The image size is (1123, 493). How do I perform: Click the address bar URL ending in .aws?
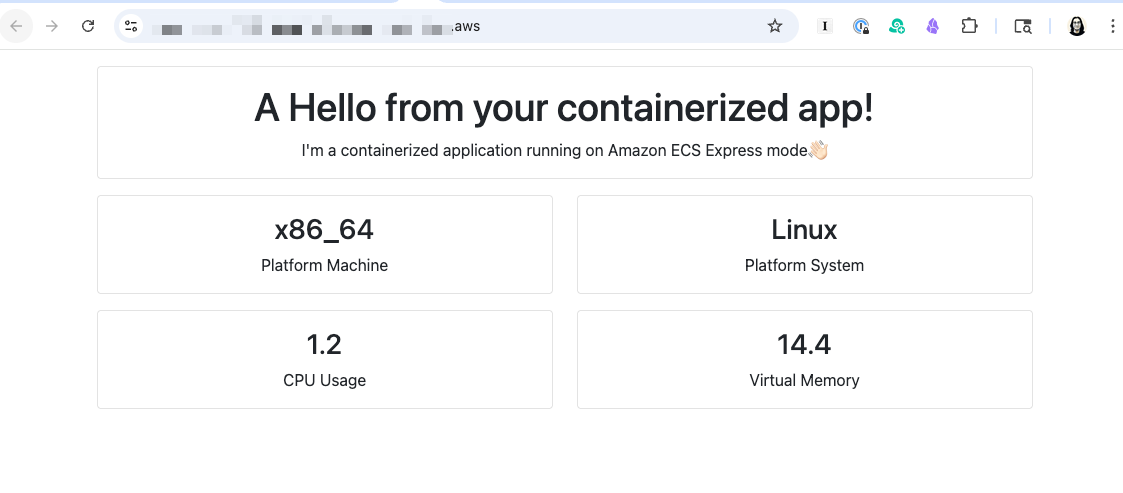tap(450, 26)
